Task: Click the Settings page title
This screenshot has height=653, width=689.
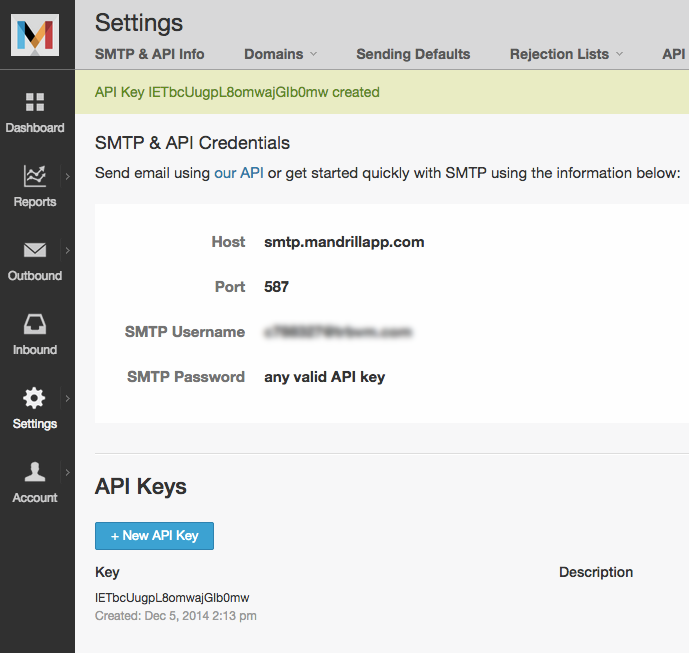Action: click(139, 23)
